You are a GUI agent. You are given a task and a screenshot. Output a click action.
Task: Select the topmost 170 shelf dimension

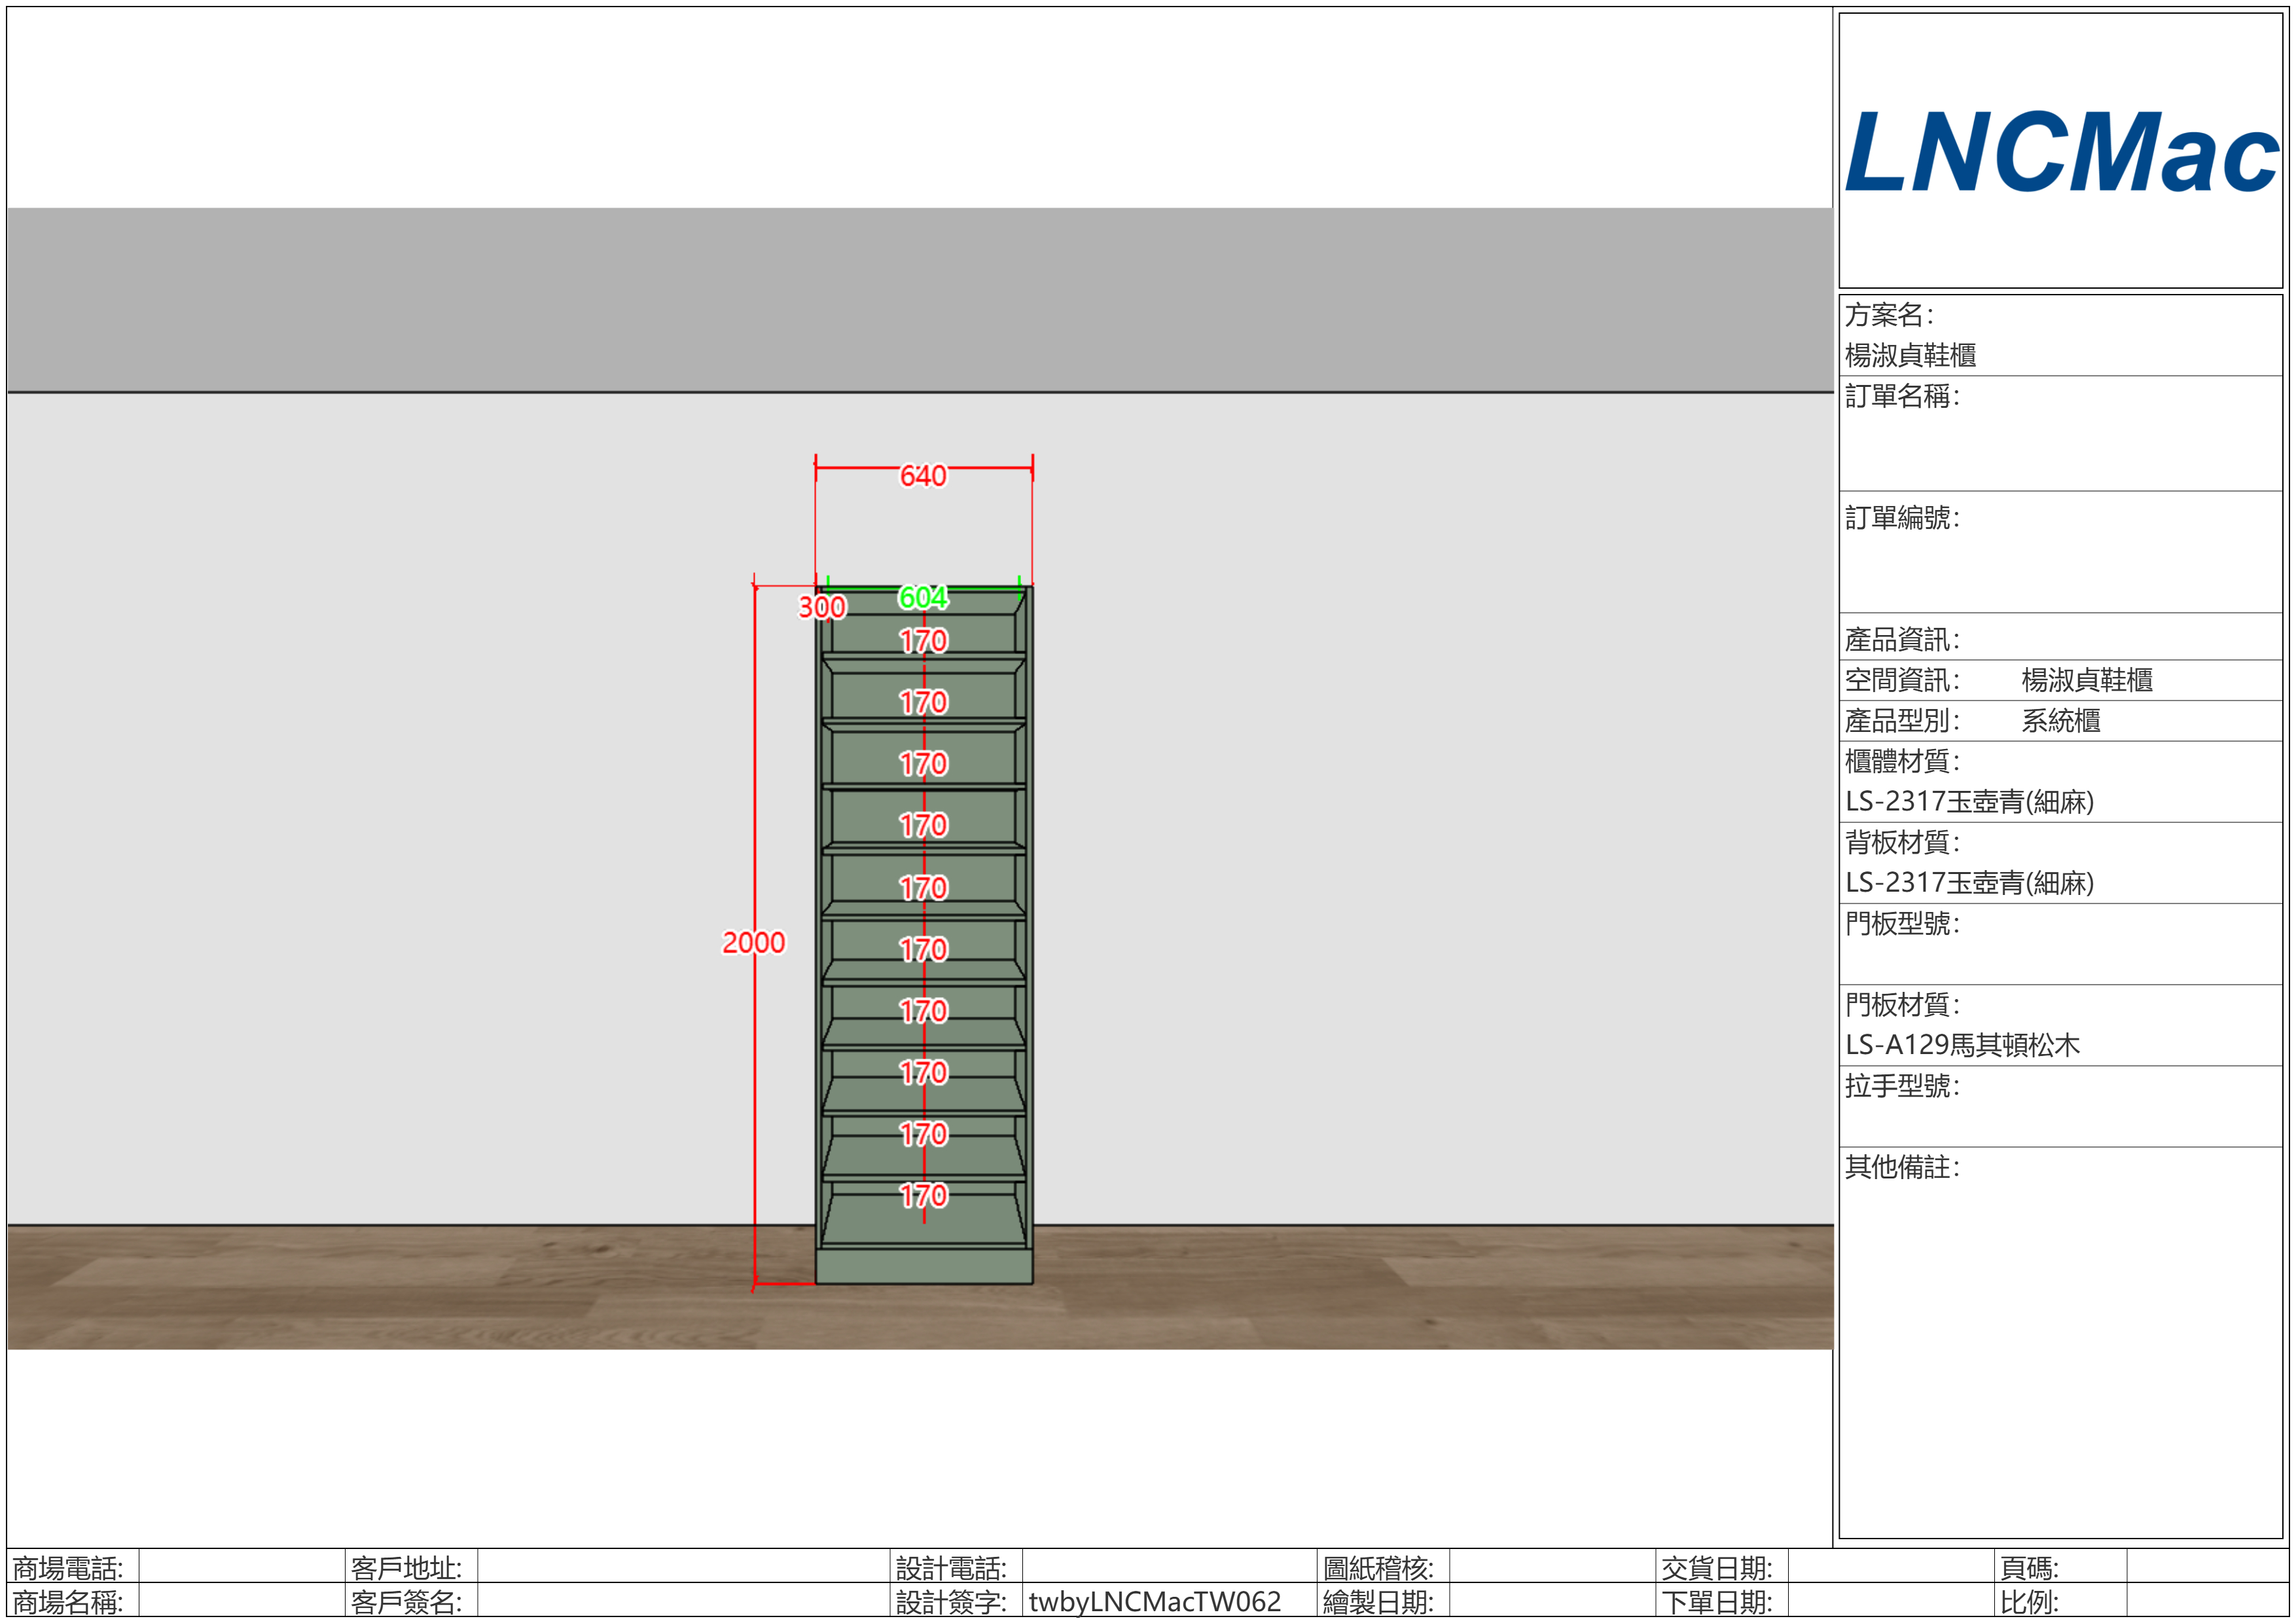click(x=922, y=640)
